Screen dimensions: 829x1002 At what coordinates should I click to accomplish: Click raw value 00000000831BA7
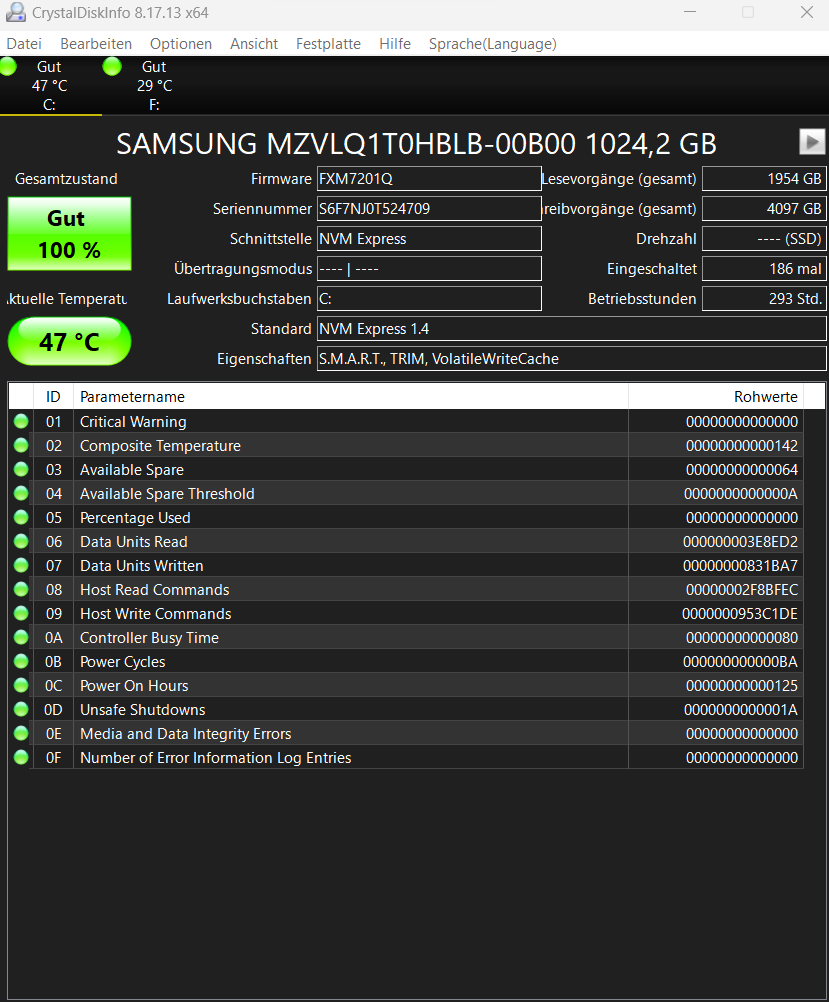740,566
